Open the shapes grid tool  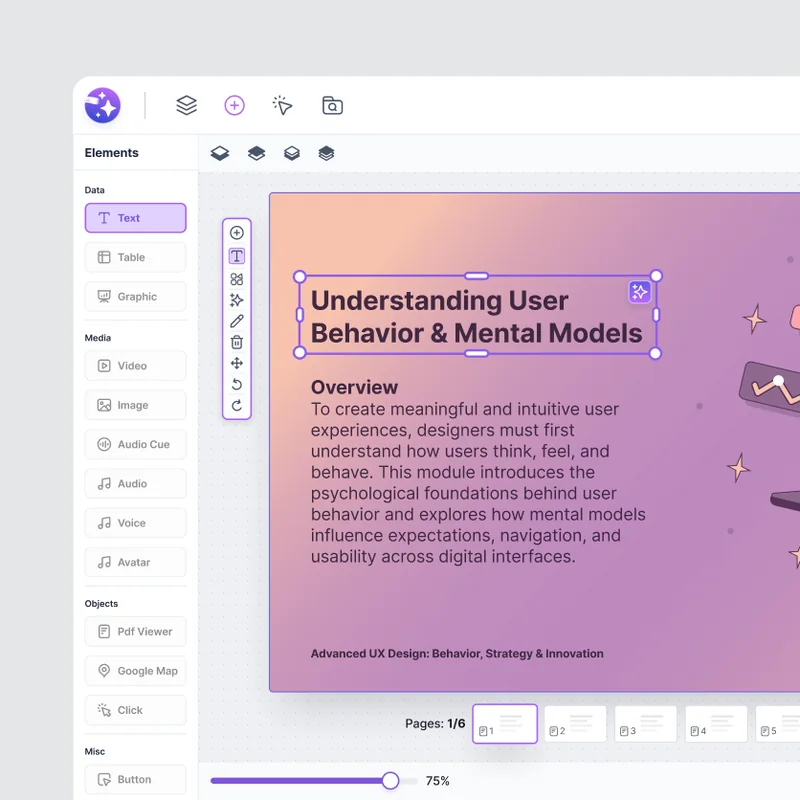pyautogui.click(x=237, y=279)
